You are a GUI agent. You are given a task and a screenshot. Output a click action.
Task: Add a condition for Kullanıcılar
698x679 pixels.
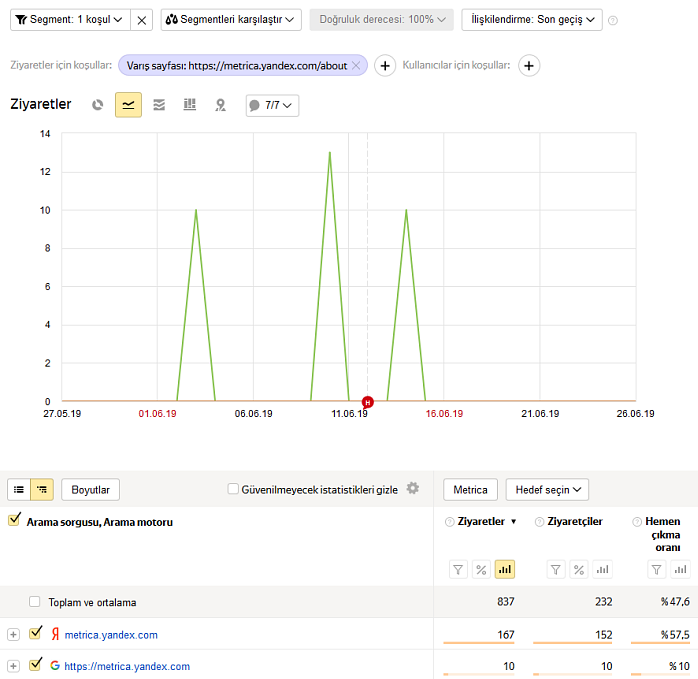click(528, 66)
